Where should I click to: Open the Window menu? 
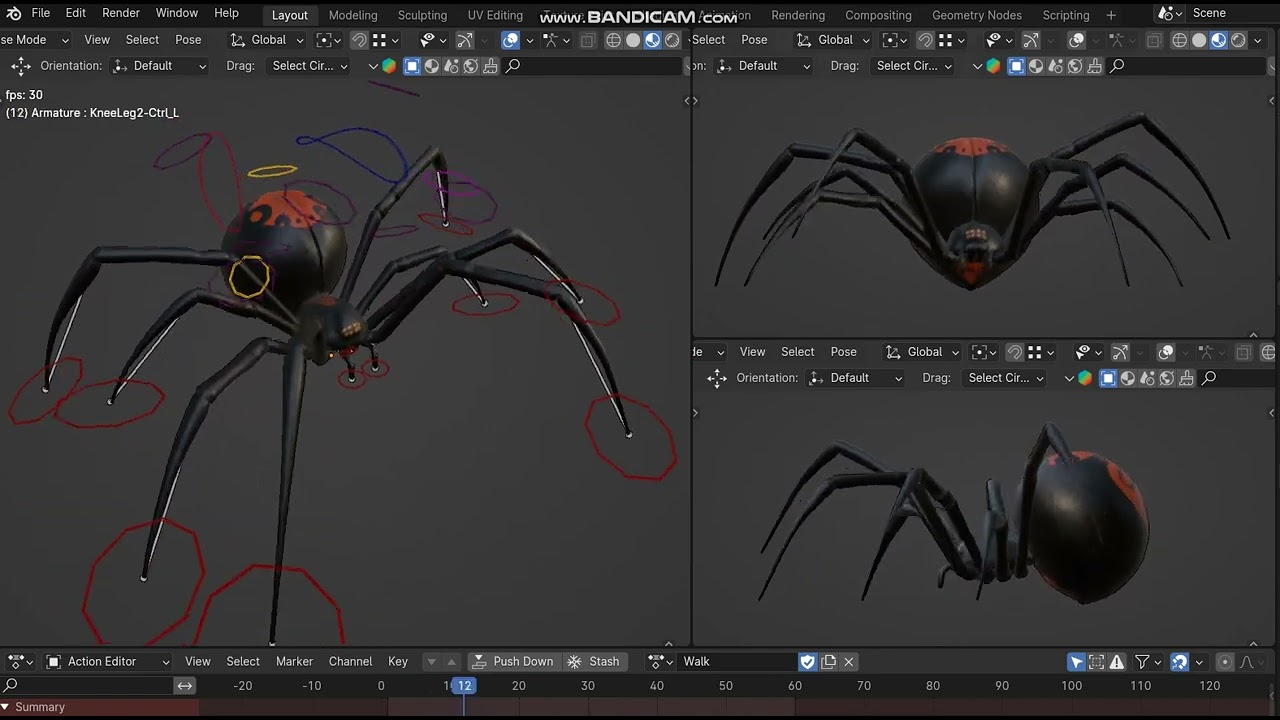coord(177,13)
